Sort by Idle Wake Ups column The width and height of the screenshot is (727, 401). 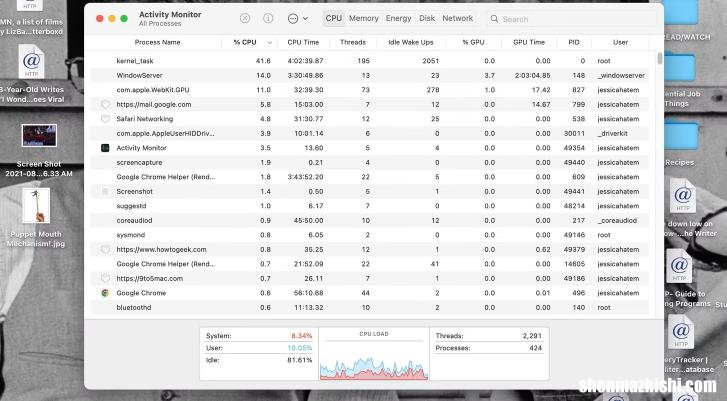tap(411, 42)
